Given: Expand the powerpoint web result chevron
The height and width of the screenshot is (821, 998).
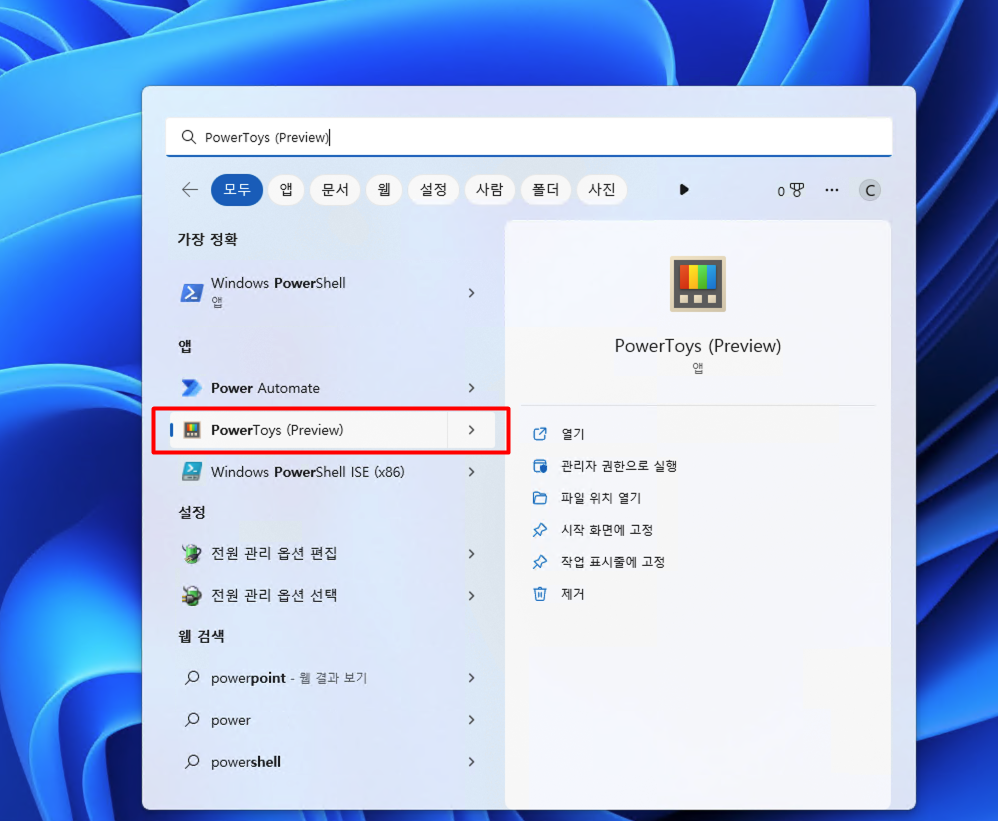Looking at the screenshot, I should [x=472, y=678].
